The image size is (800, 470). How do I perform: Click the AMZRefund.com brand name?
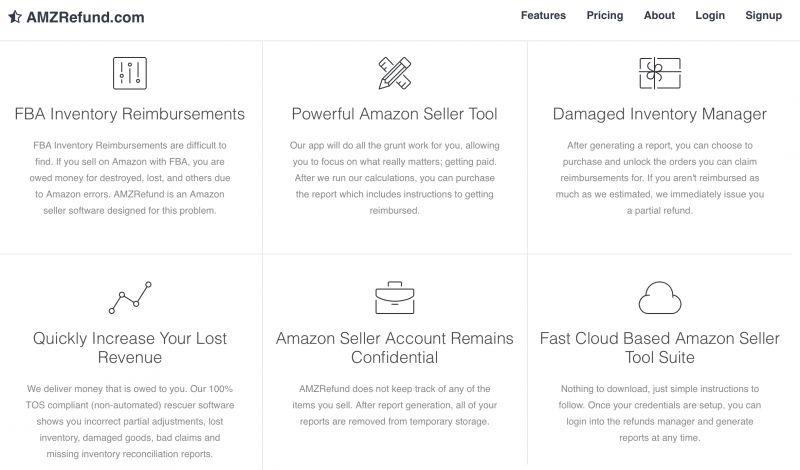point(85,17)
